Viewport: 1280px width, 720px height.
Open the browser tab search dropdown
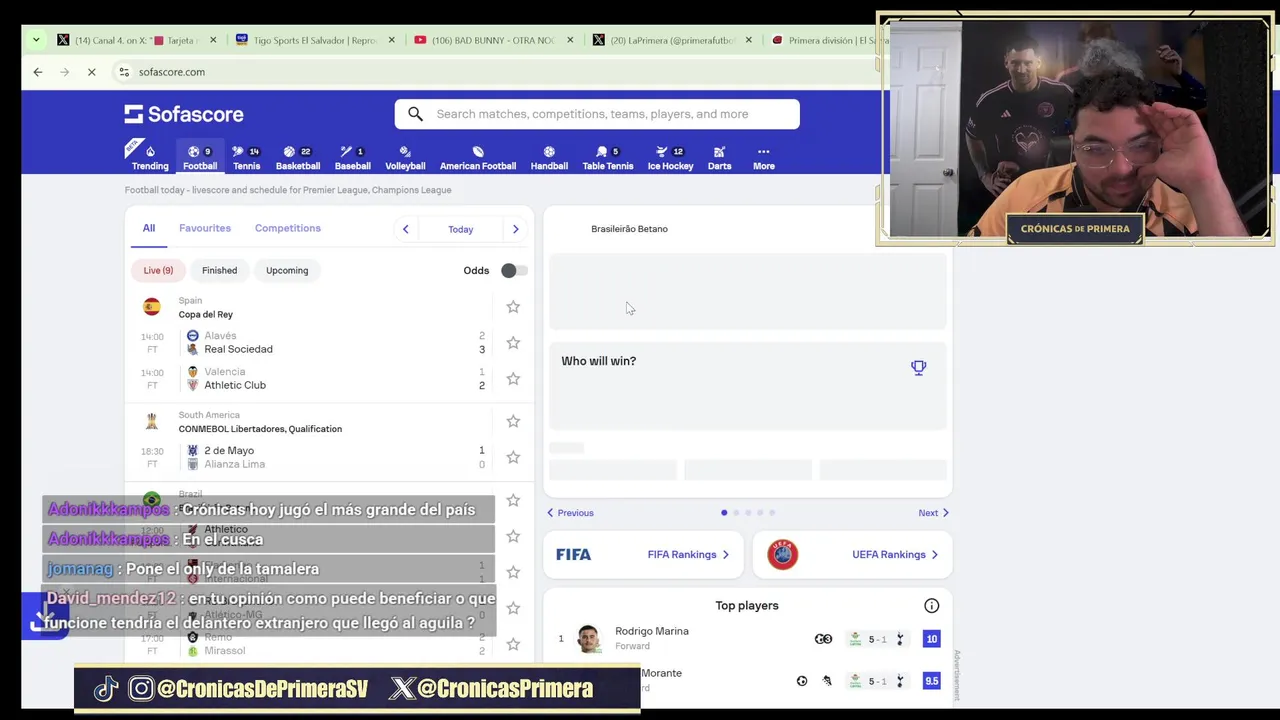(36, 40)
